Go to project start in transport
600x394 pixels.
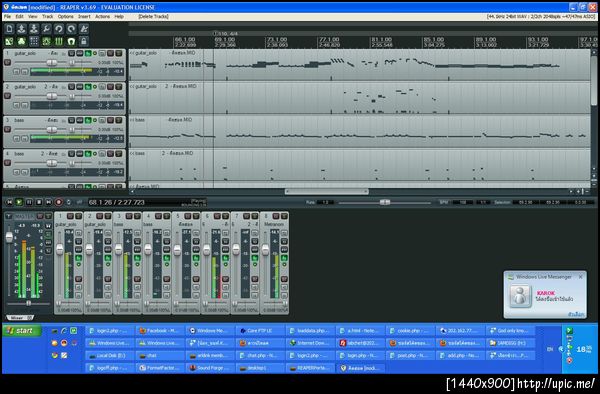tap(9, 202)
